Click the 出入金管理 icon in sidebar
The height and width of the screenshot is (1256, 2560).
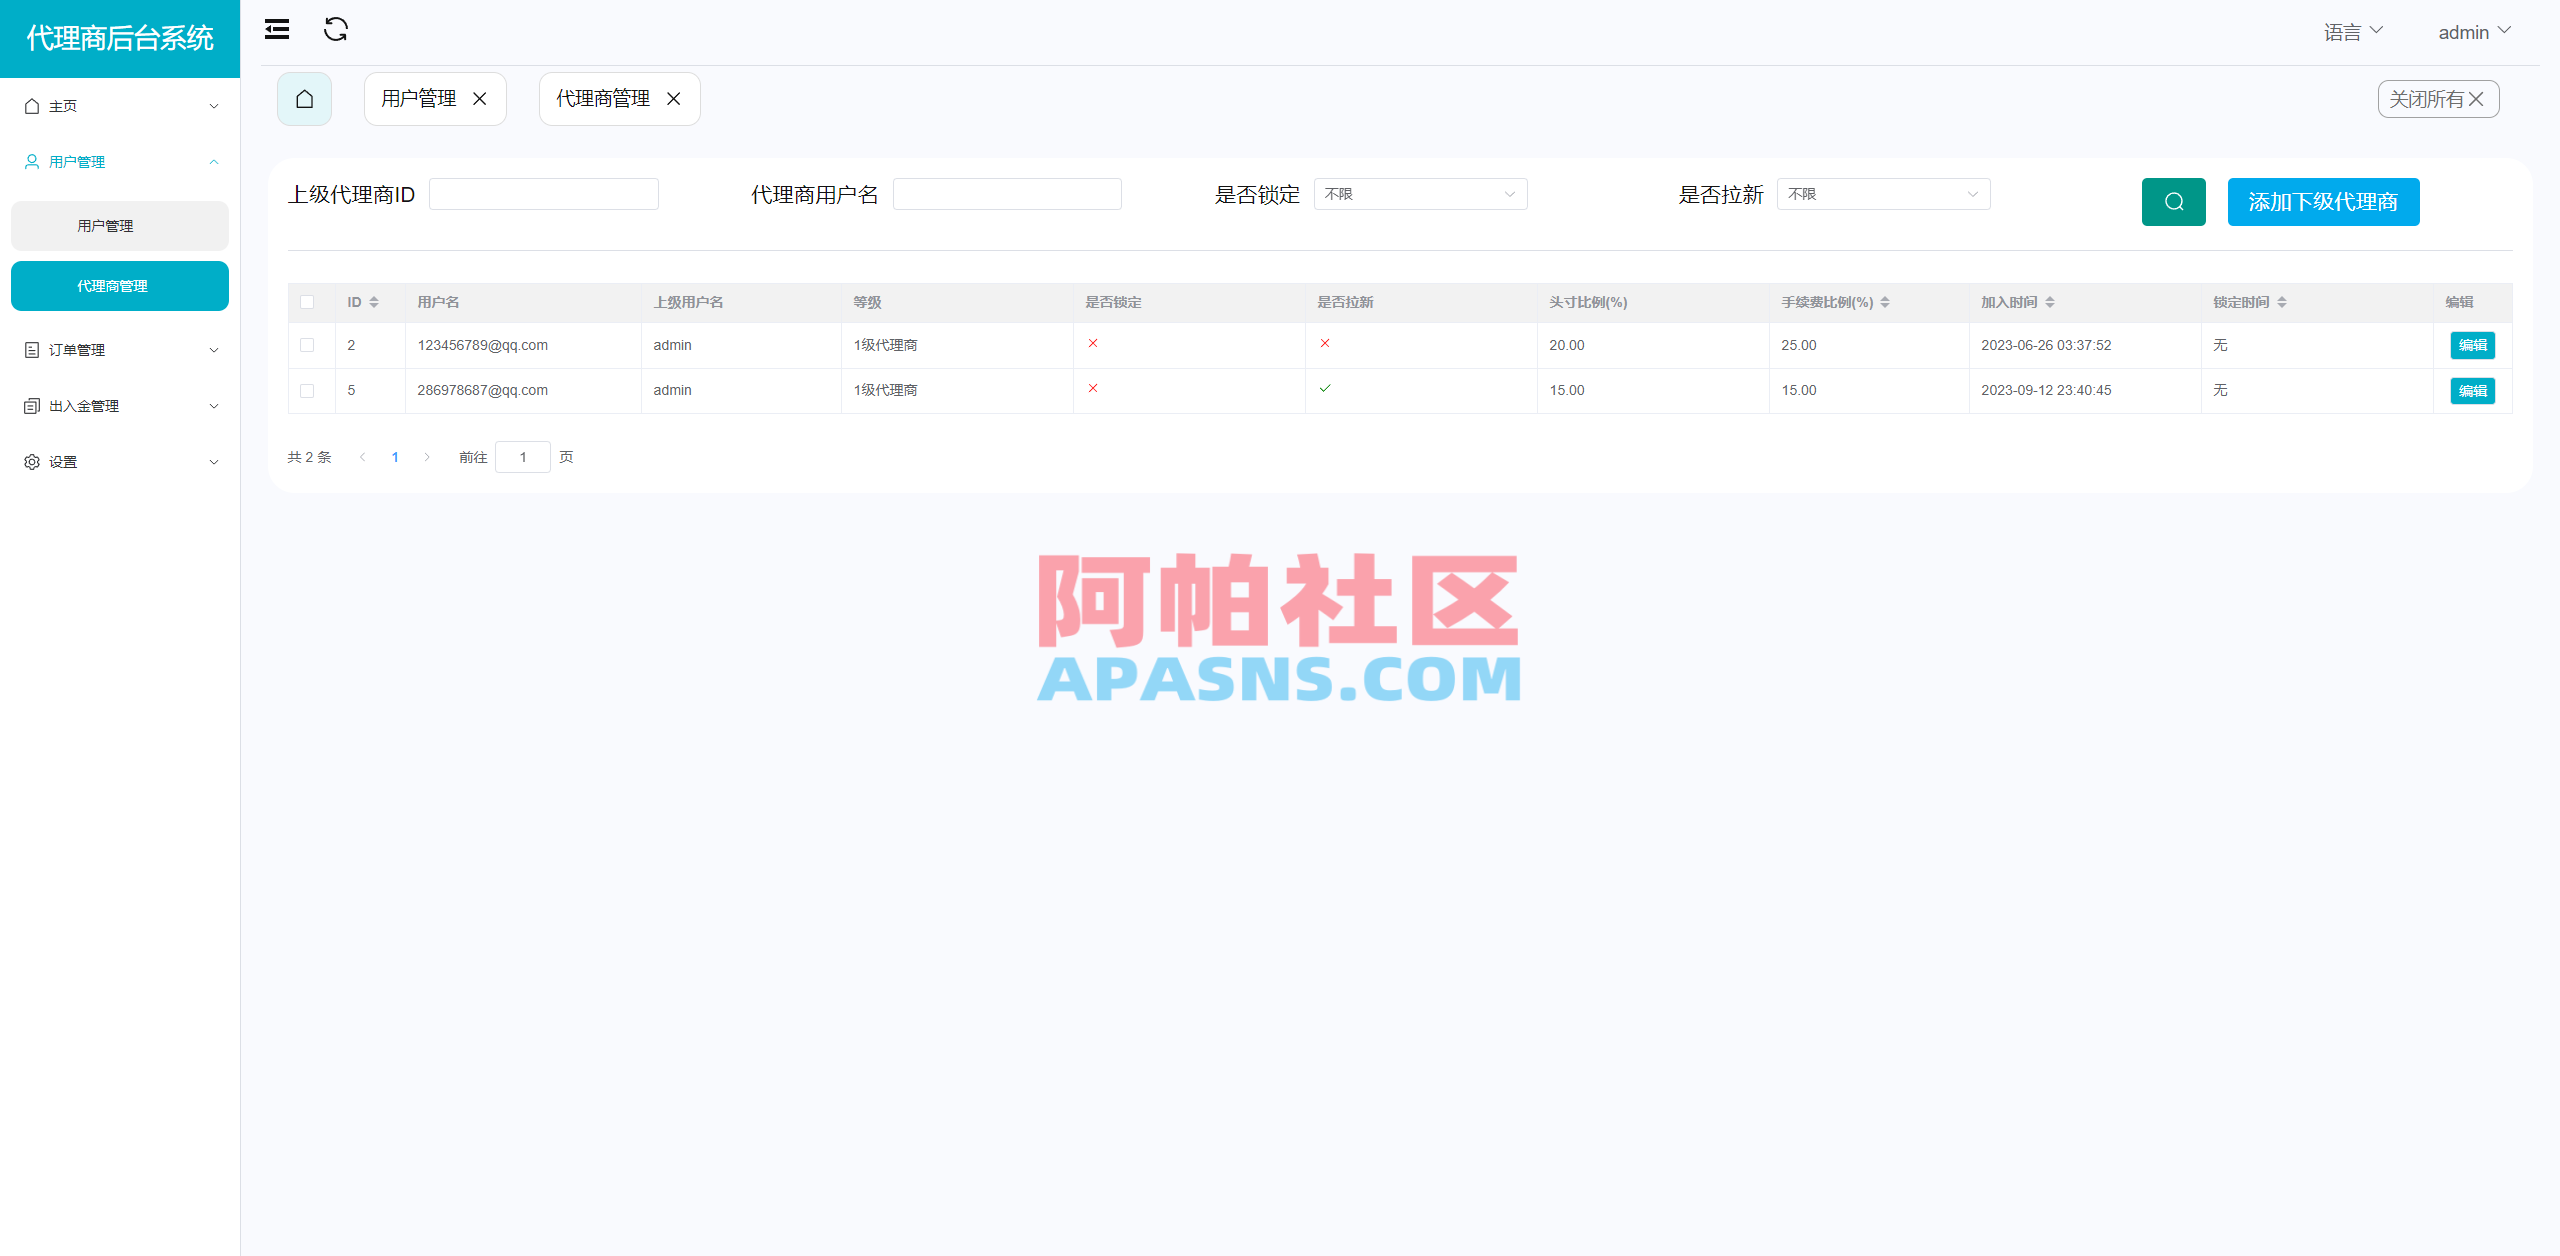tap(30, 405)
